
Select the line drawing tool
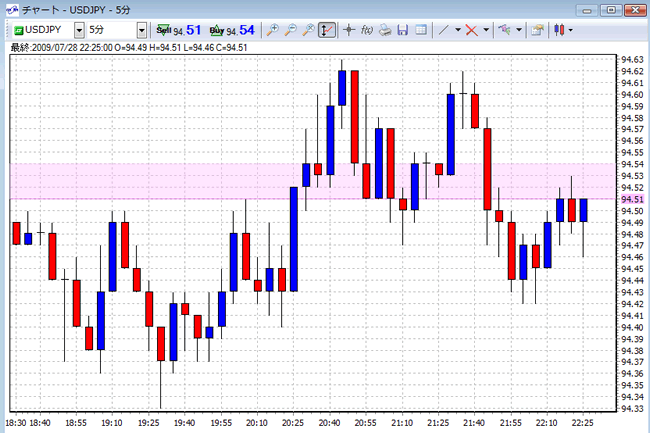pyautogui.click(x=443, y=30)
